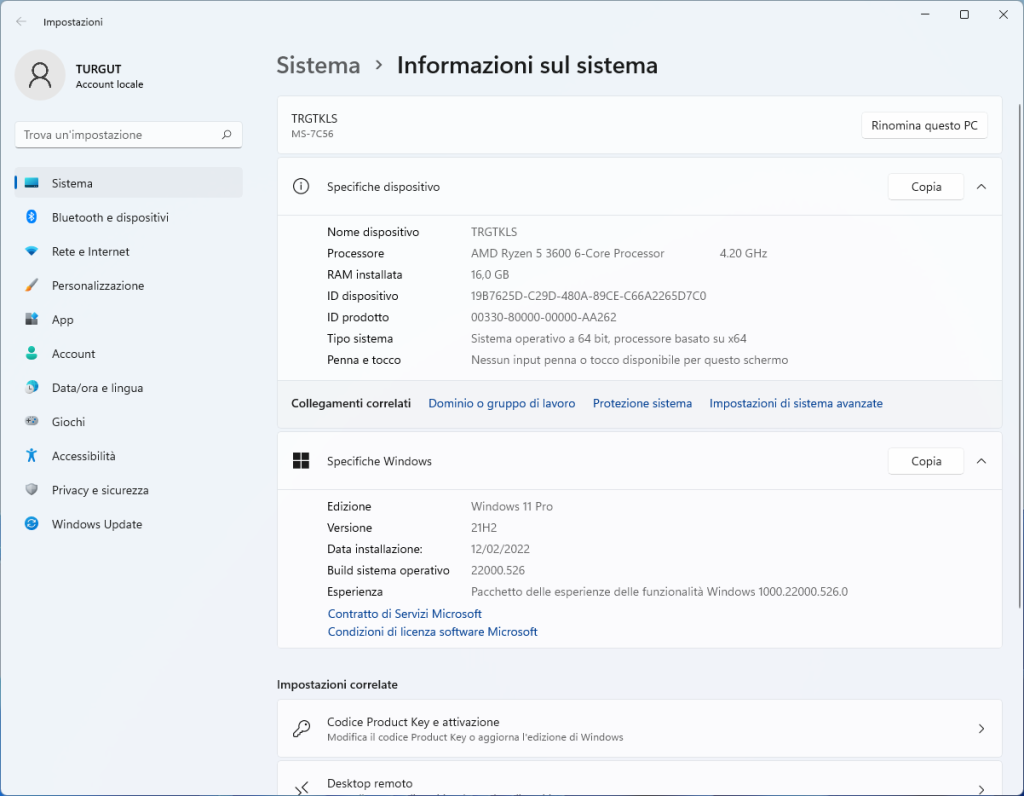The width and height of the screenshot is (1024, 796).
Task: Click the Rinomina questo PC button
Action: point(924,126)
